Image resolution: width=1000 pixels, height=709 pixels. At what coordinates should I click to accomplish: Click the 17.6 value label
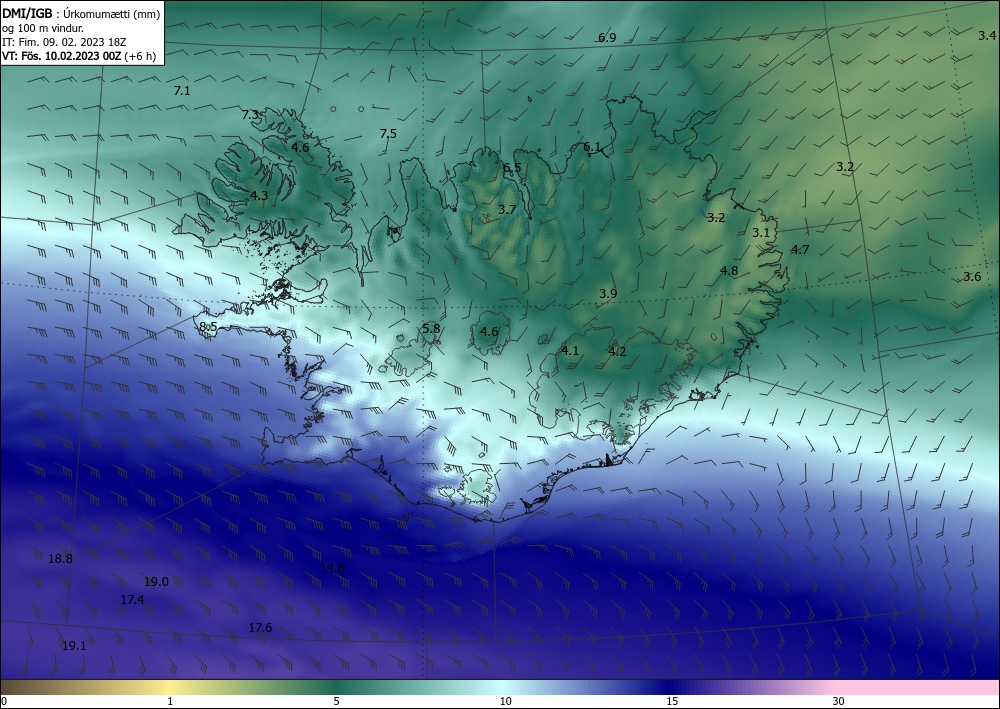260,629
